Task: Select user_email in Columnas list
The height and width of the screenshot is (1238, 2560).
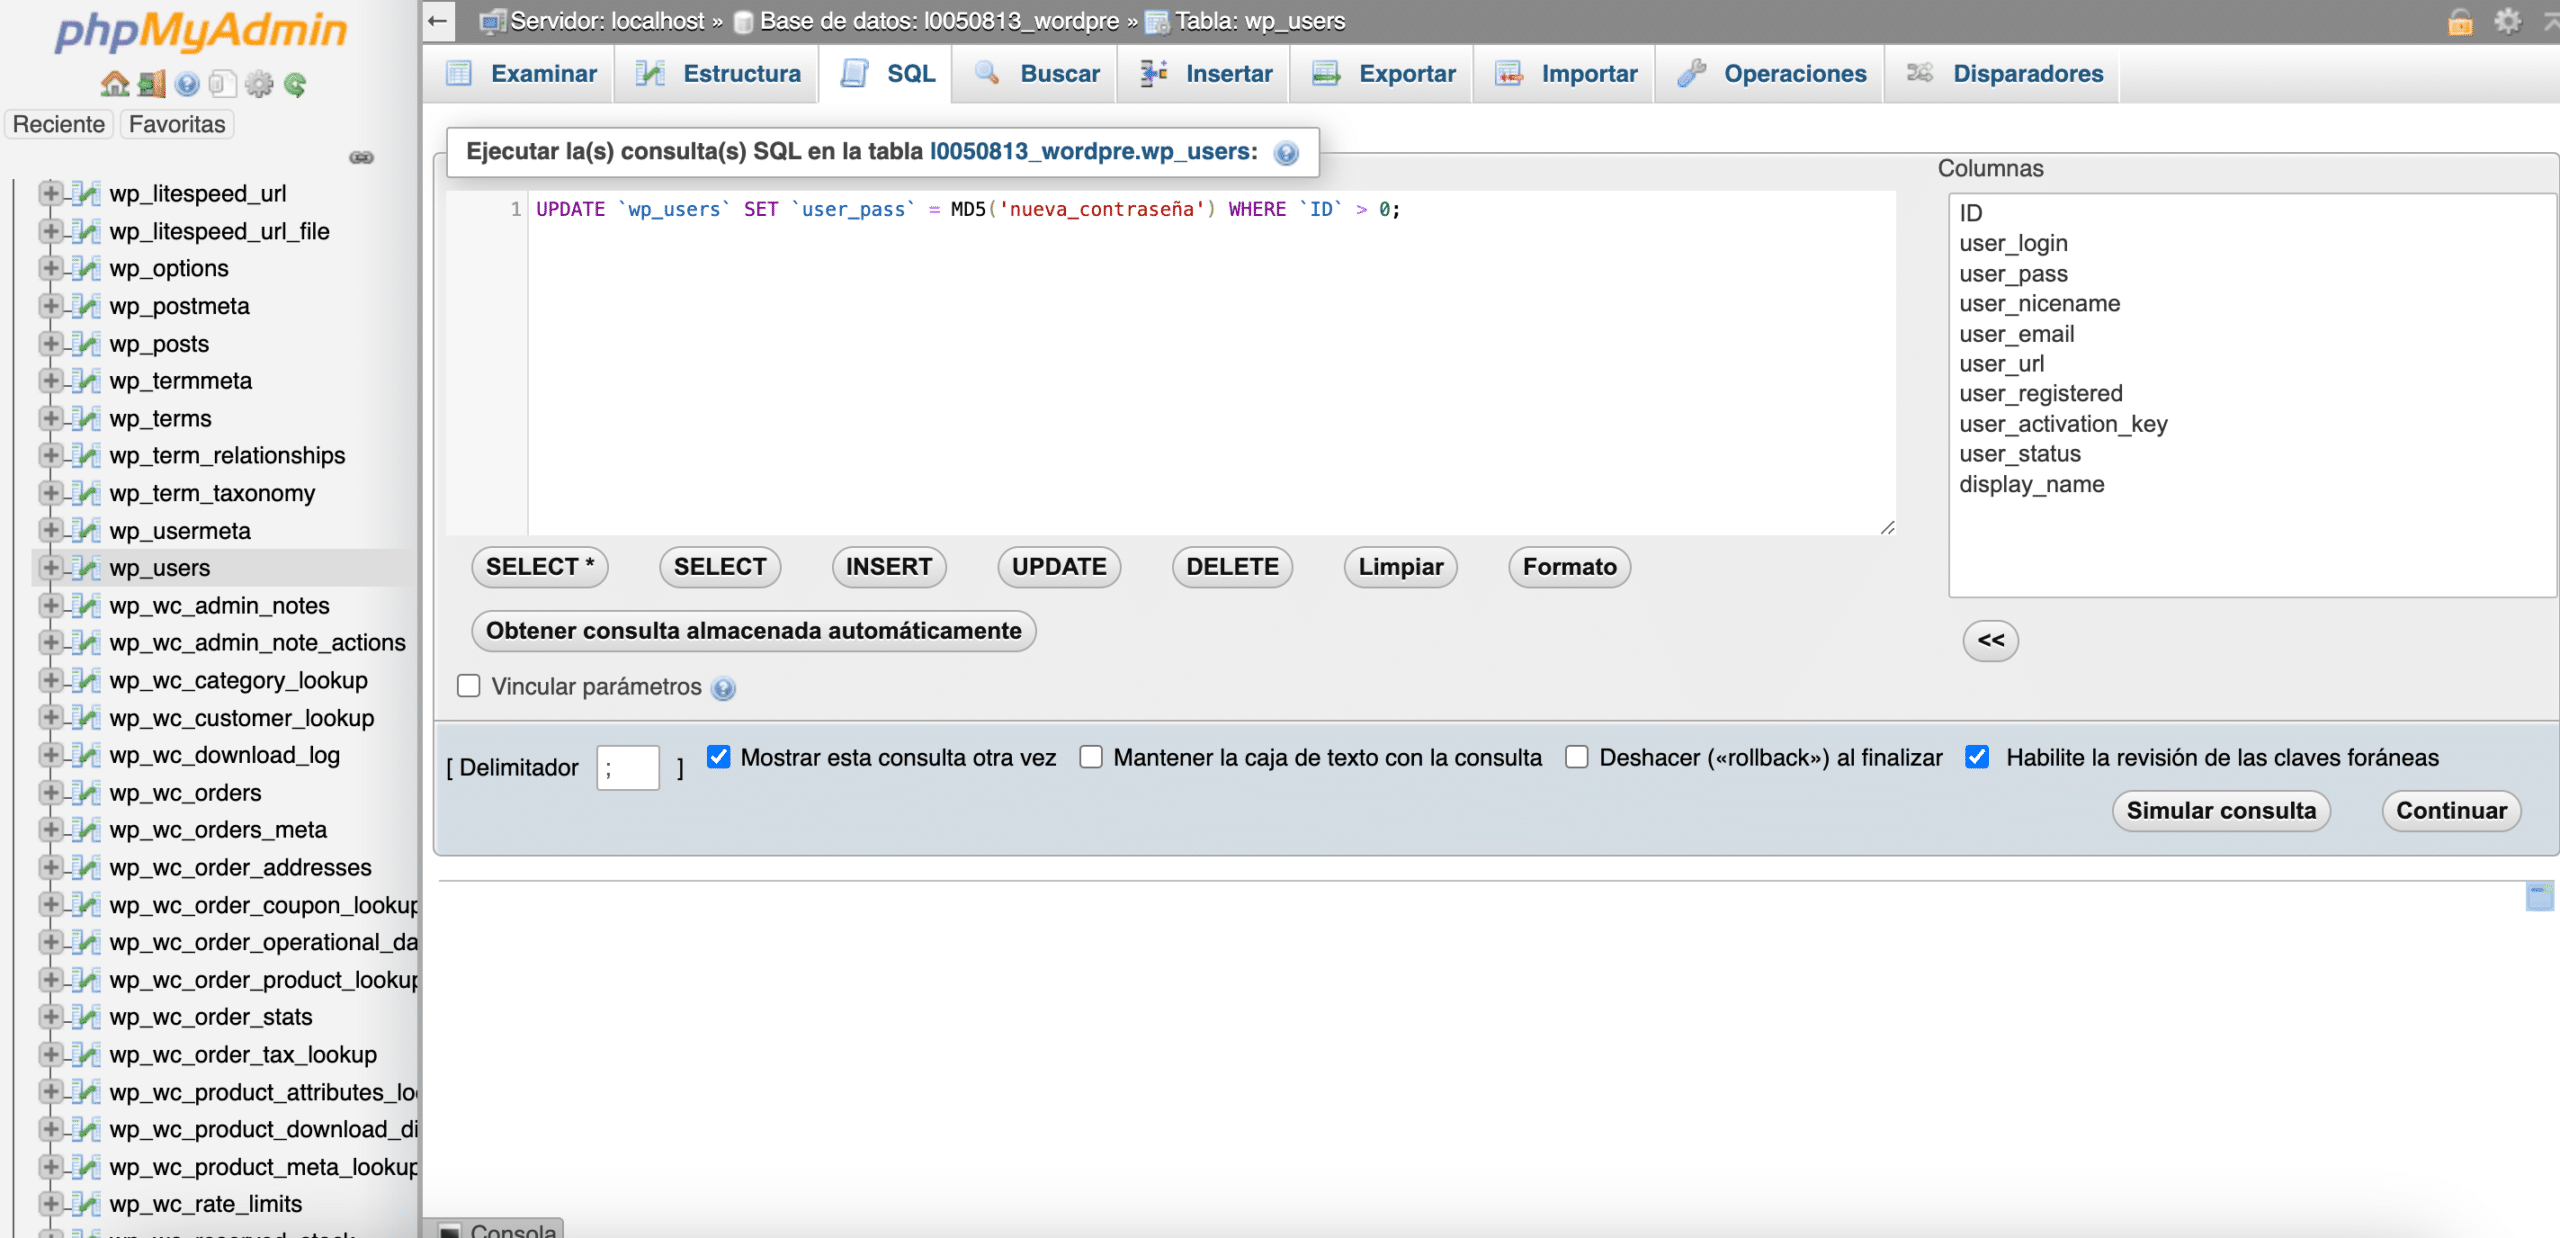Action: (x=2016, y=334)
